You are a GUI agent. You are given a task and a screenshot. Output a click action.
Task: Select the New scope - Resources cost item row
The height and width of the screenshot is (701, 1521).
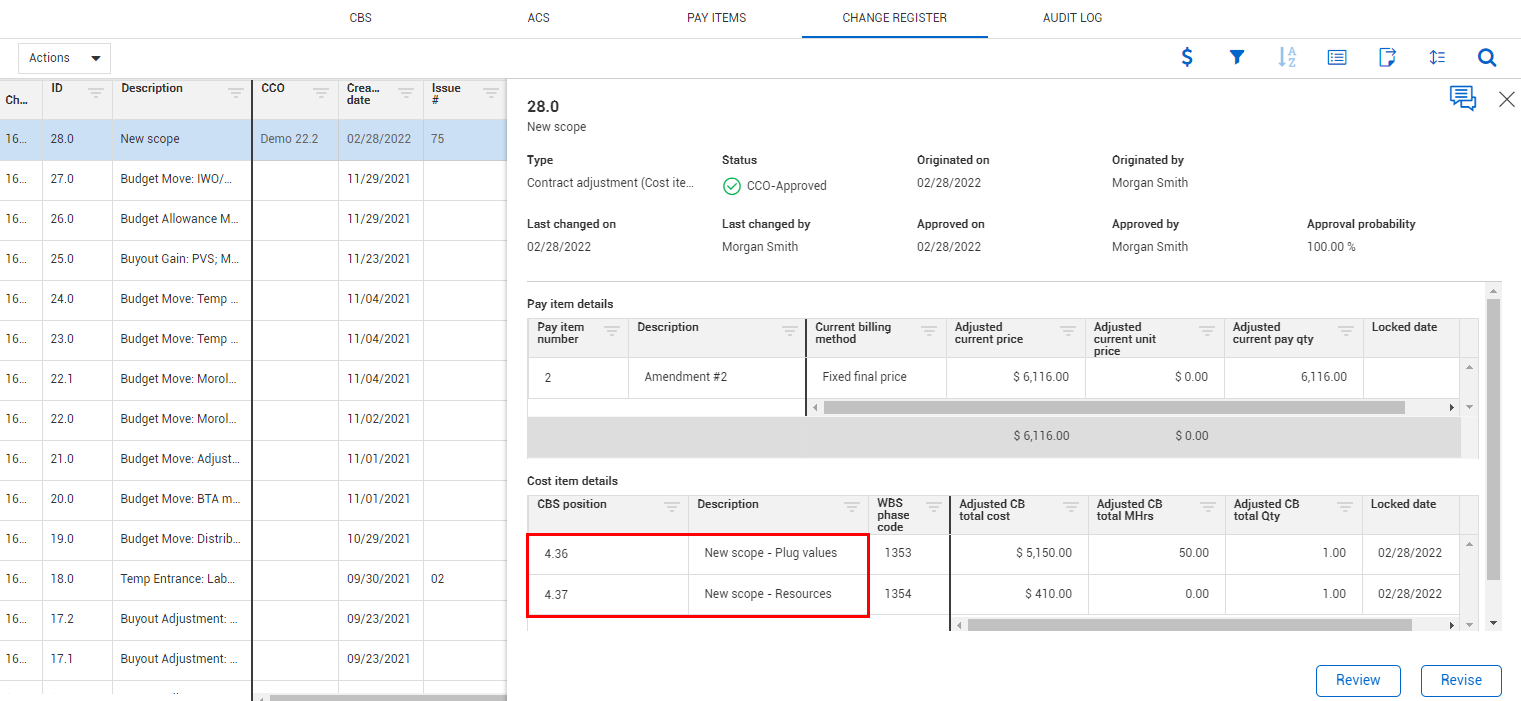[x=767, y=594]
